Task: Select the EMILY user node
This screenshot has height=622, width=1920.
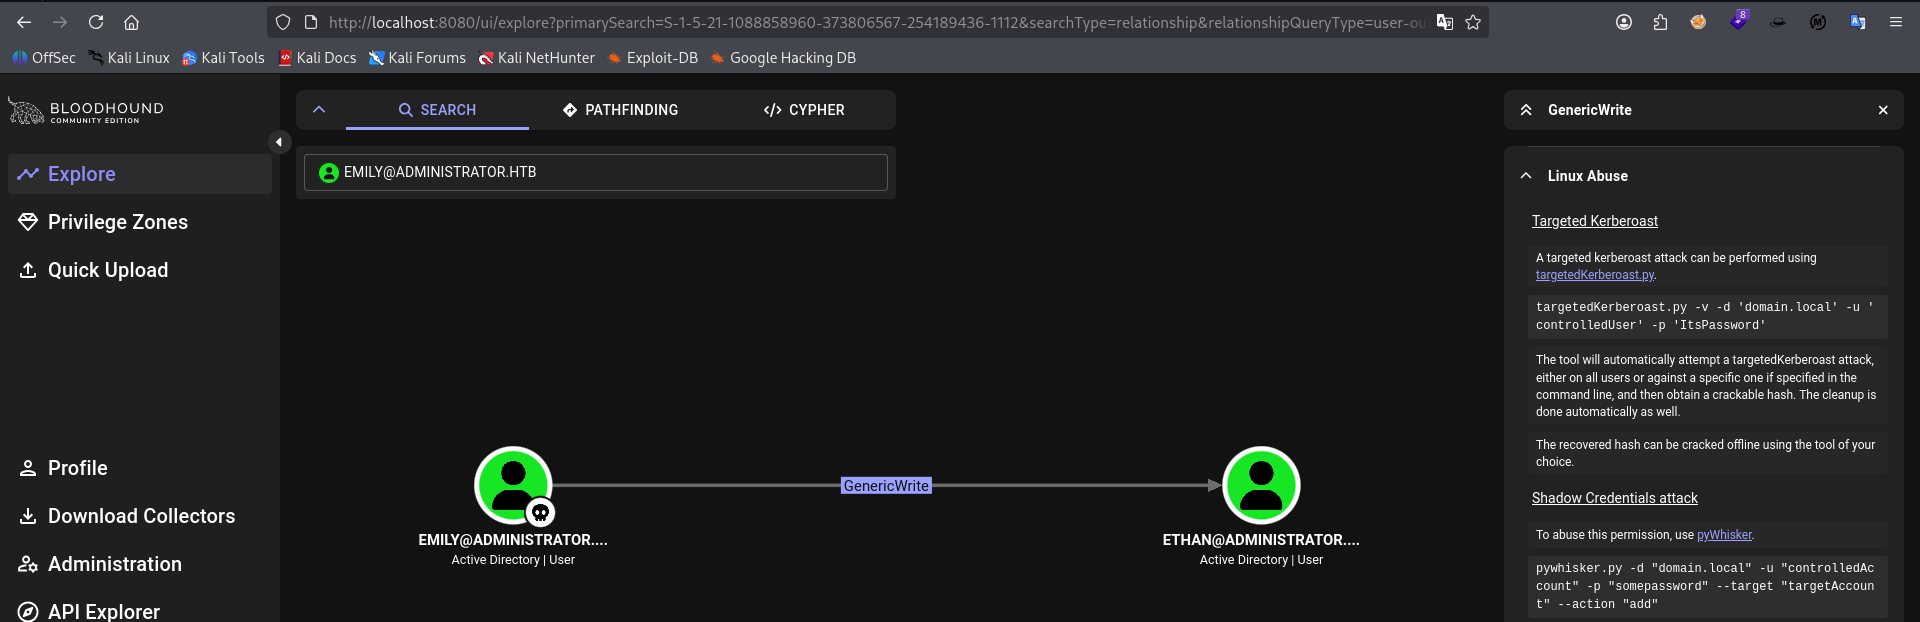Action: point(513,485)
